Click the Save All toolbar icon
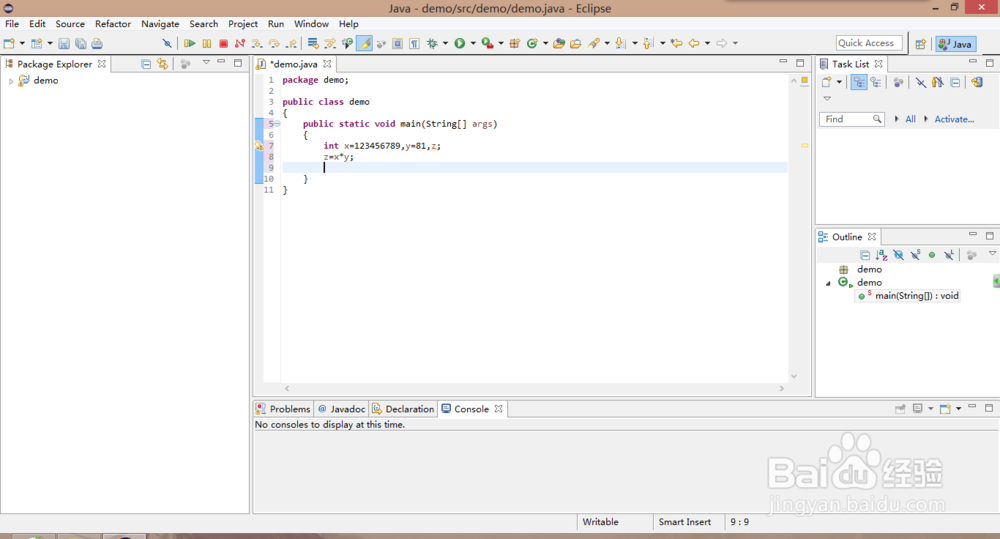This screenshot has width=1000, height=539. (x=80, y=43)
